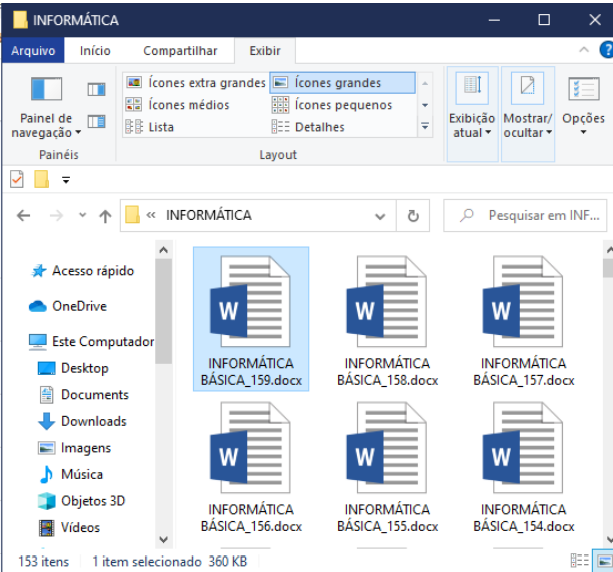
Task: Select INFORMÁTICA BÁSICA_155.docx file
Action: pos(387,467)
